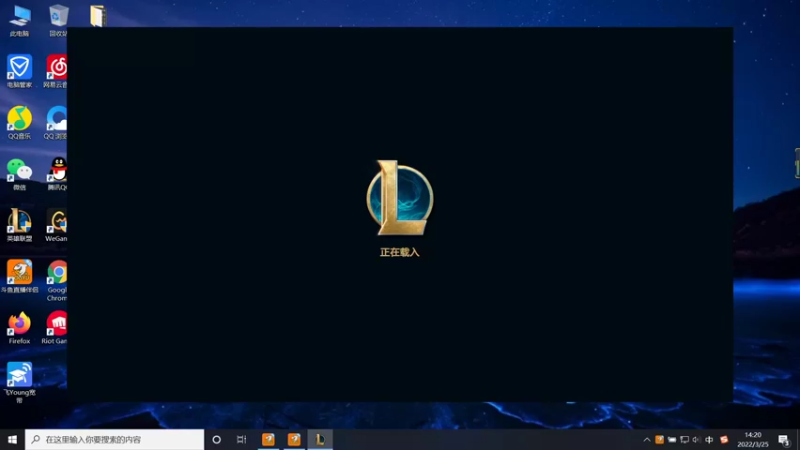This screenshot has height=450, width=800.
Task: Click the League of Legends loading logo
Action: [x=400, y=198]
